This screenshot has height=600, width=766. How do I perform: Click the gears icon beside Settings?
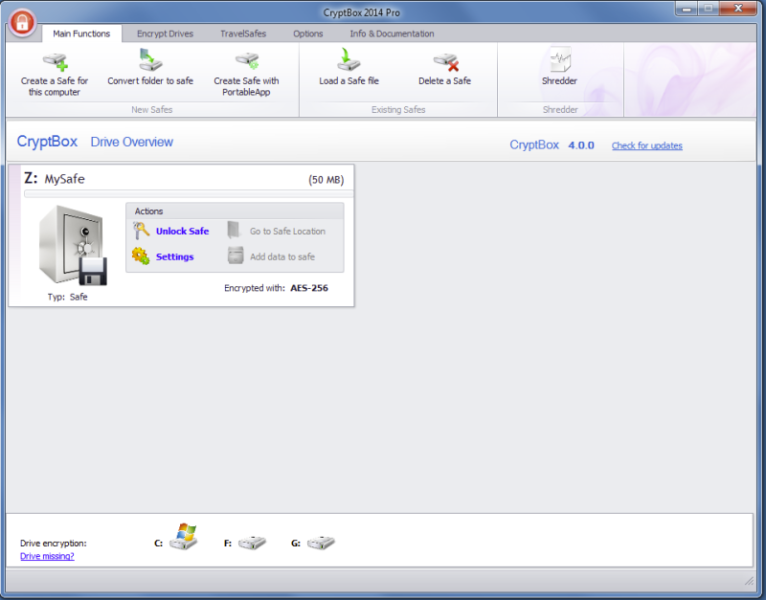point(141,256)
